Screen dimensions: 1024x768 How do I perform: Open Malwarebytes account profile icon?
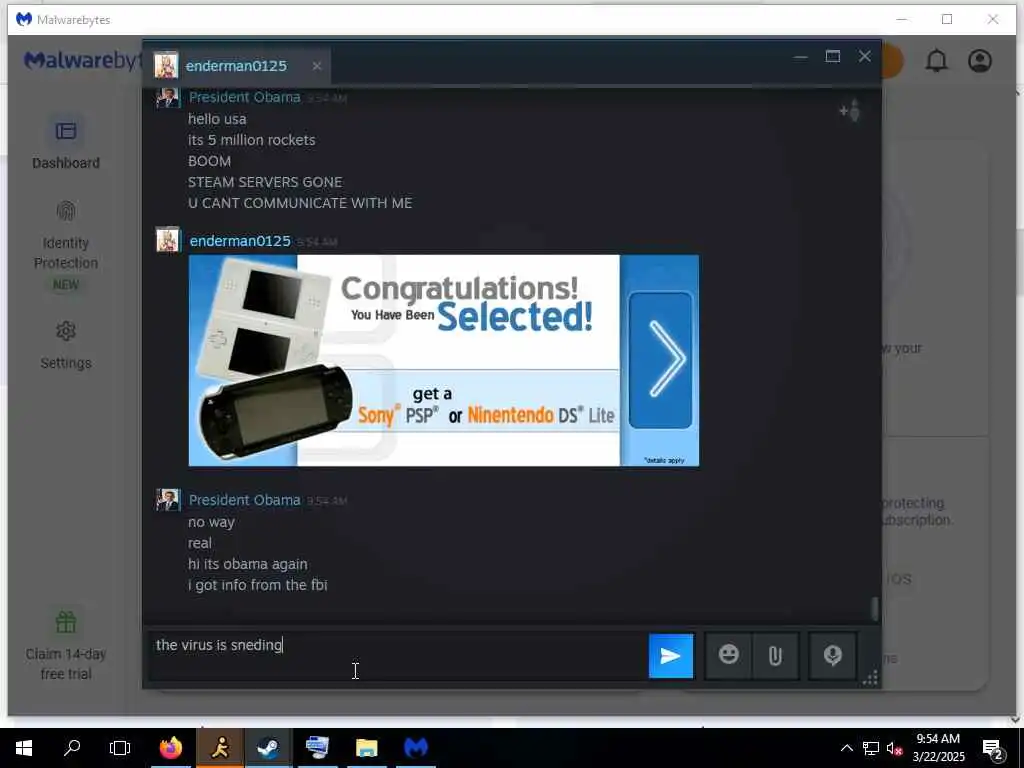pos(980,61)
